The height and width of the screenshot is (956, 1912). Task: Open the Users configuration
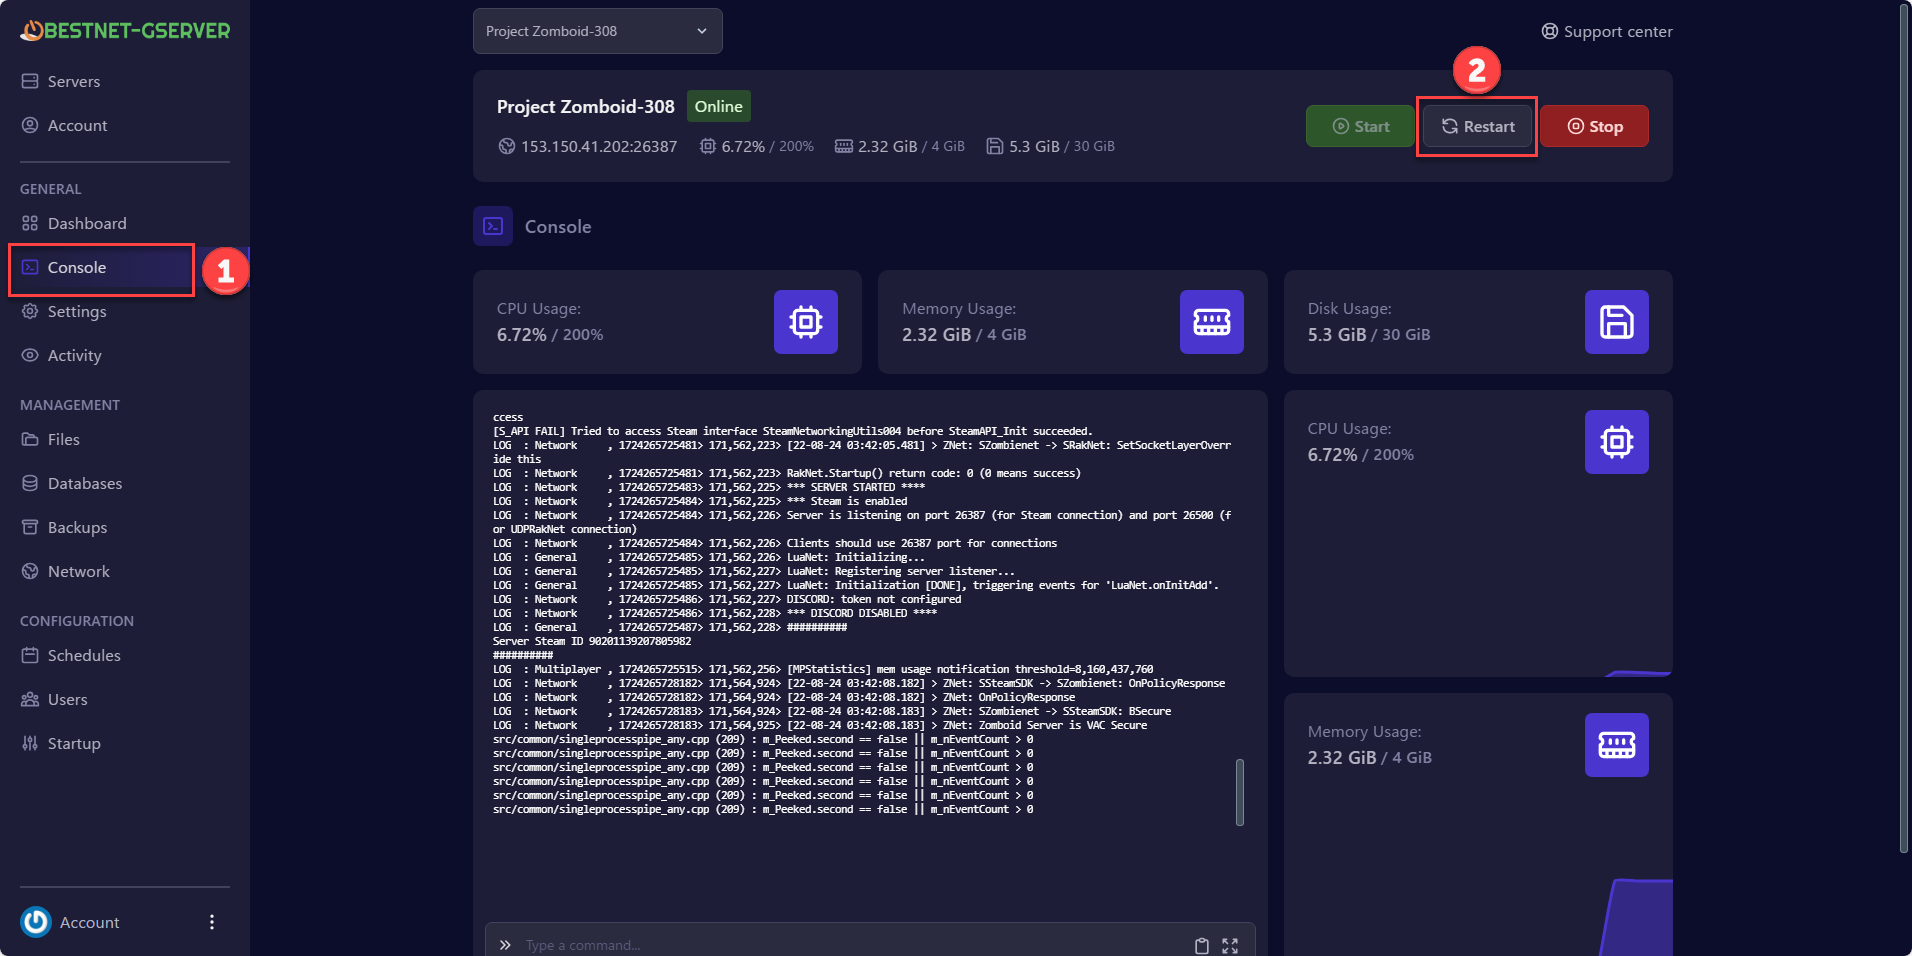(67, 699)
